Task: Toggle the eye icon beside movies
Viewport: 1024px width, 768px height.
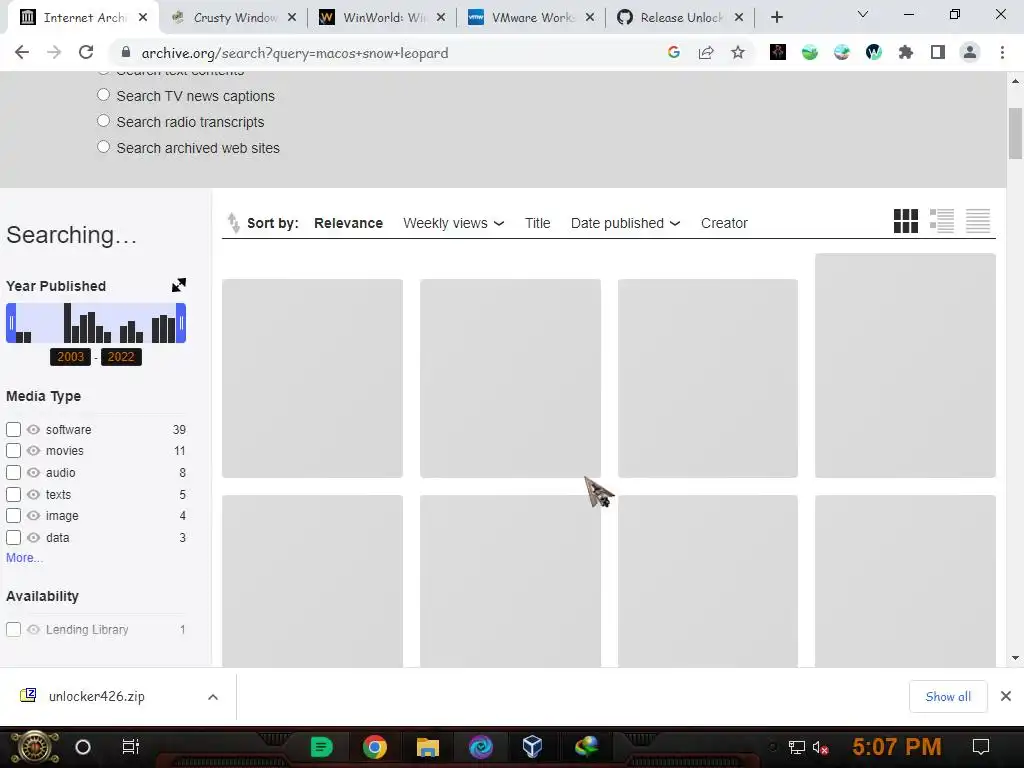Action: coord(33,451)
